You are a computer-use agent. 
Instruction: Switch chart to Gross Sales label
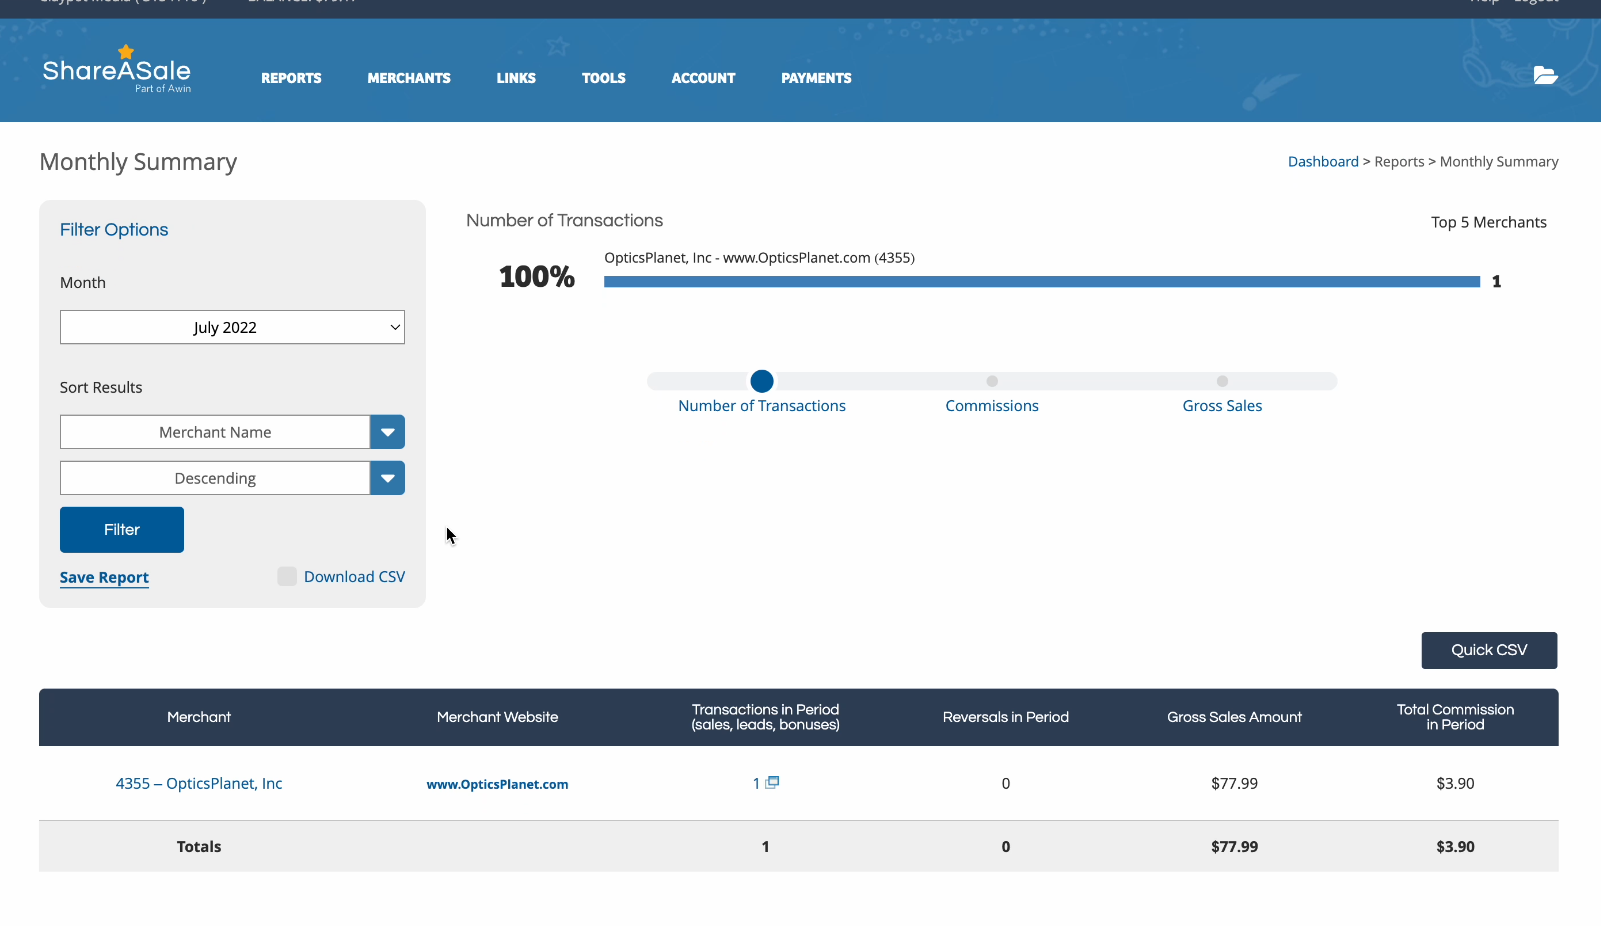[x=1222, y=406]
